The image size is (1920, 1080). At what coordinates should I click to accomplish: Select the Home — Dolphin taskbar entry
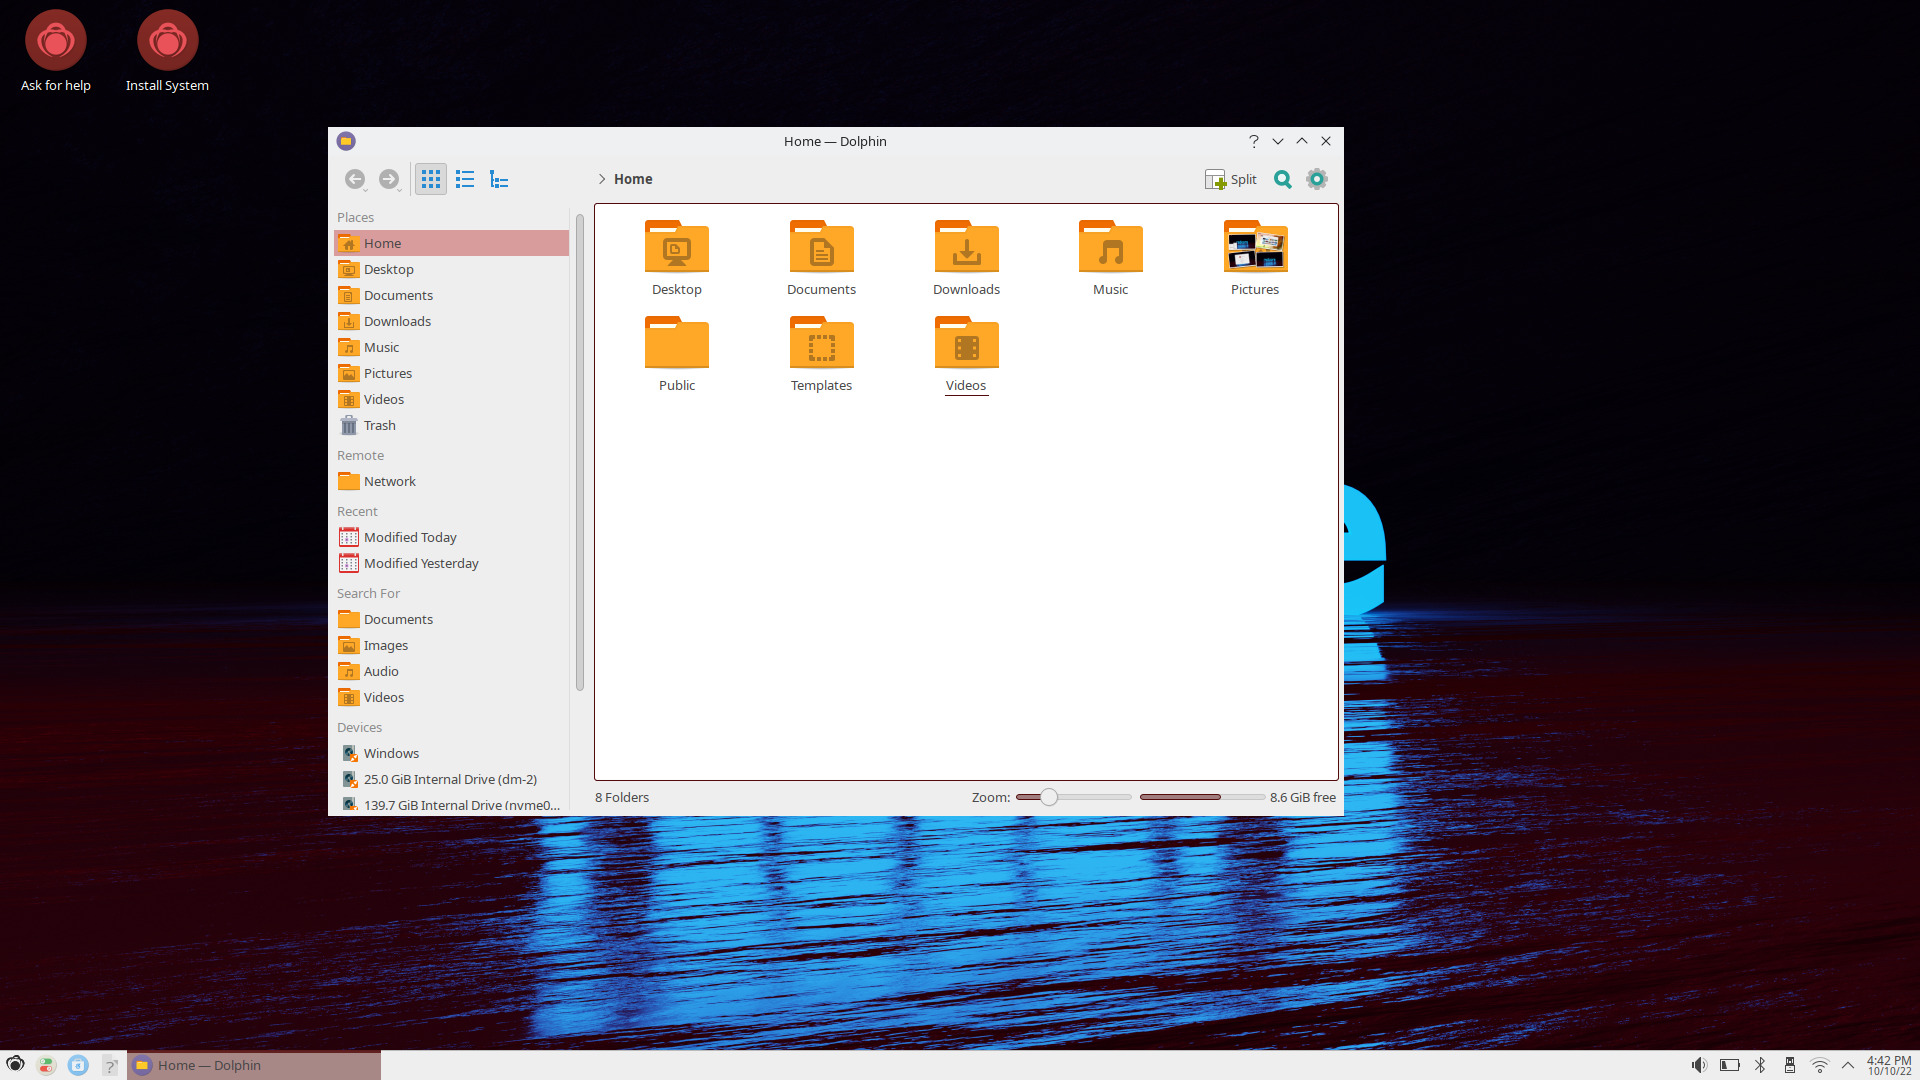pyautogui.click(x=210, y=1065)
